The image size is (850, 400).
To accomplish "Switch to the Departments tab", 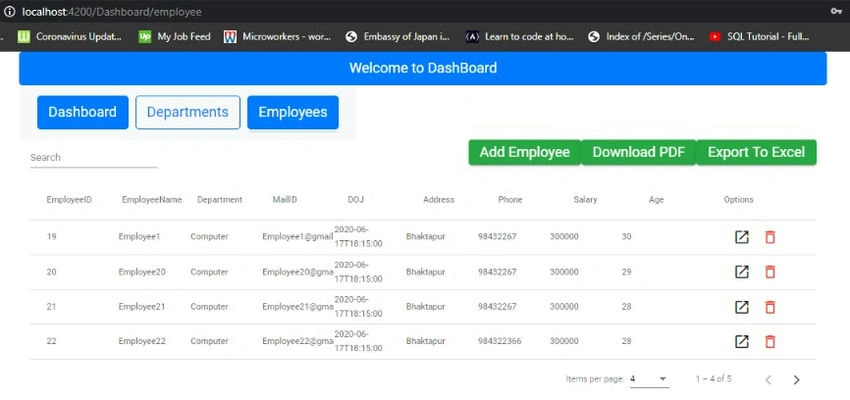I will [x=188, y=112].
